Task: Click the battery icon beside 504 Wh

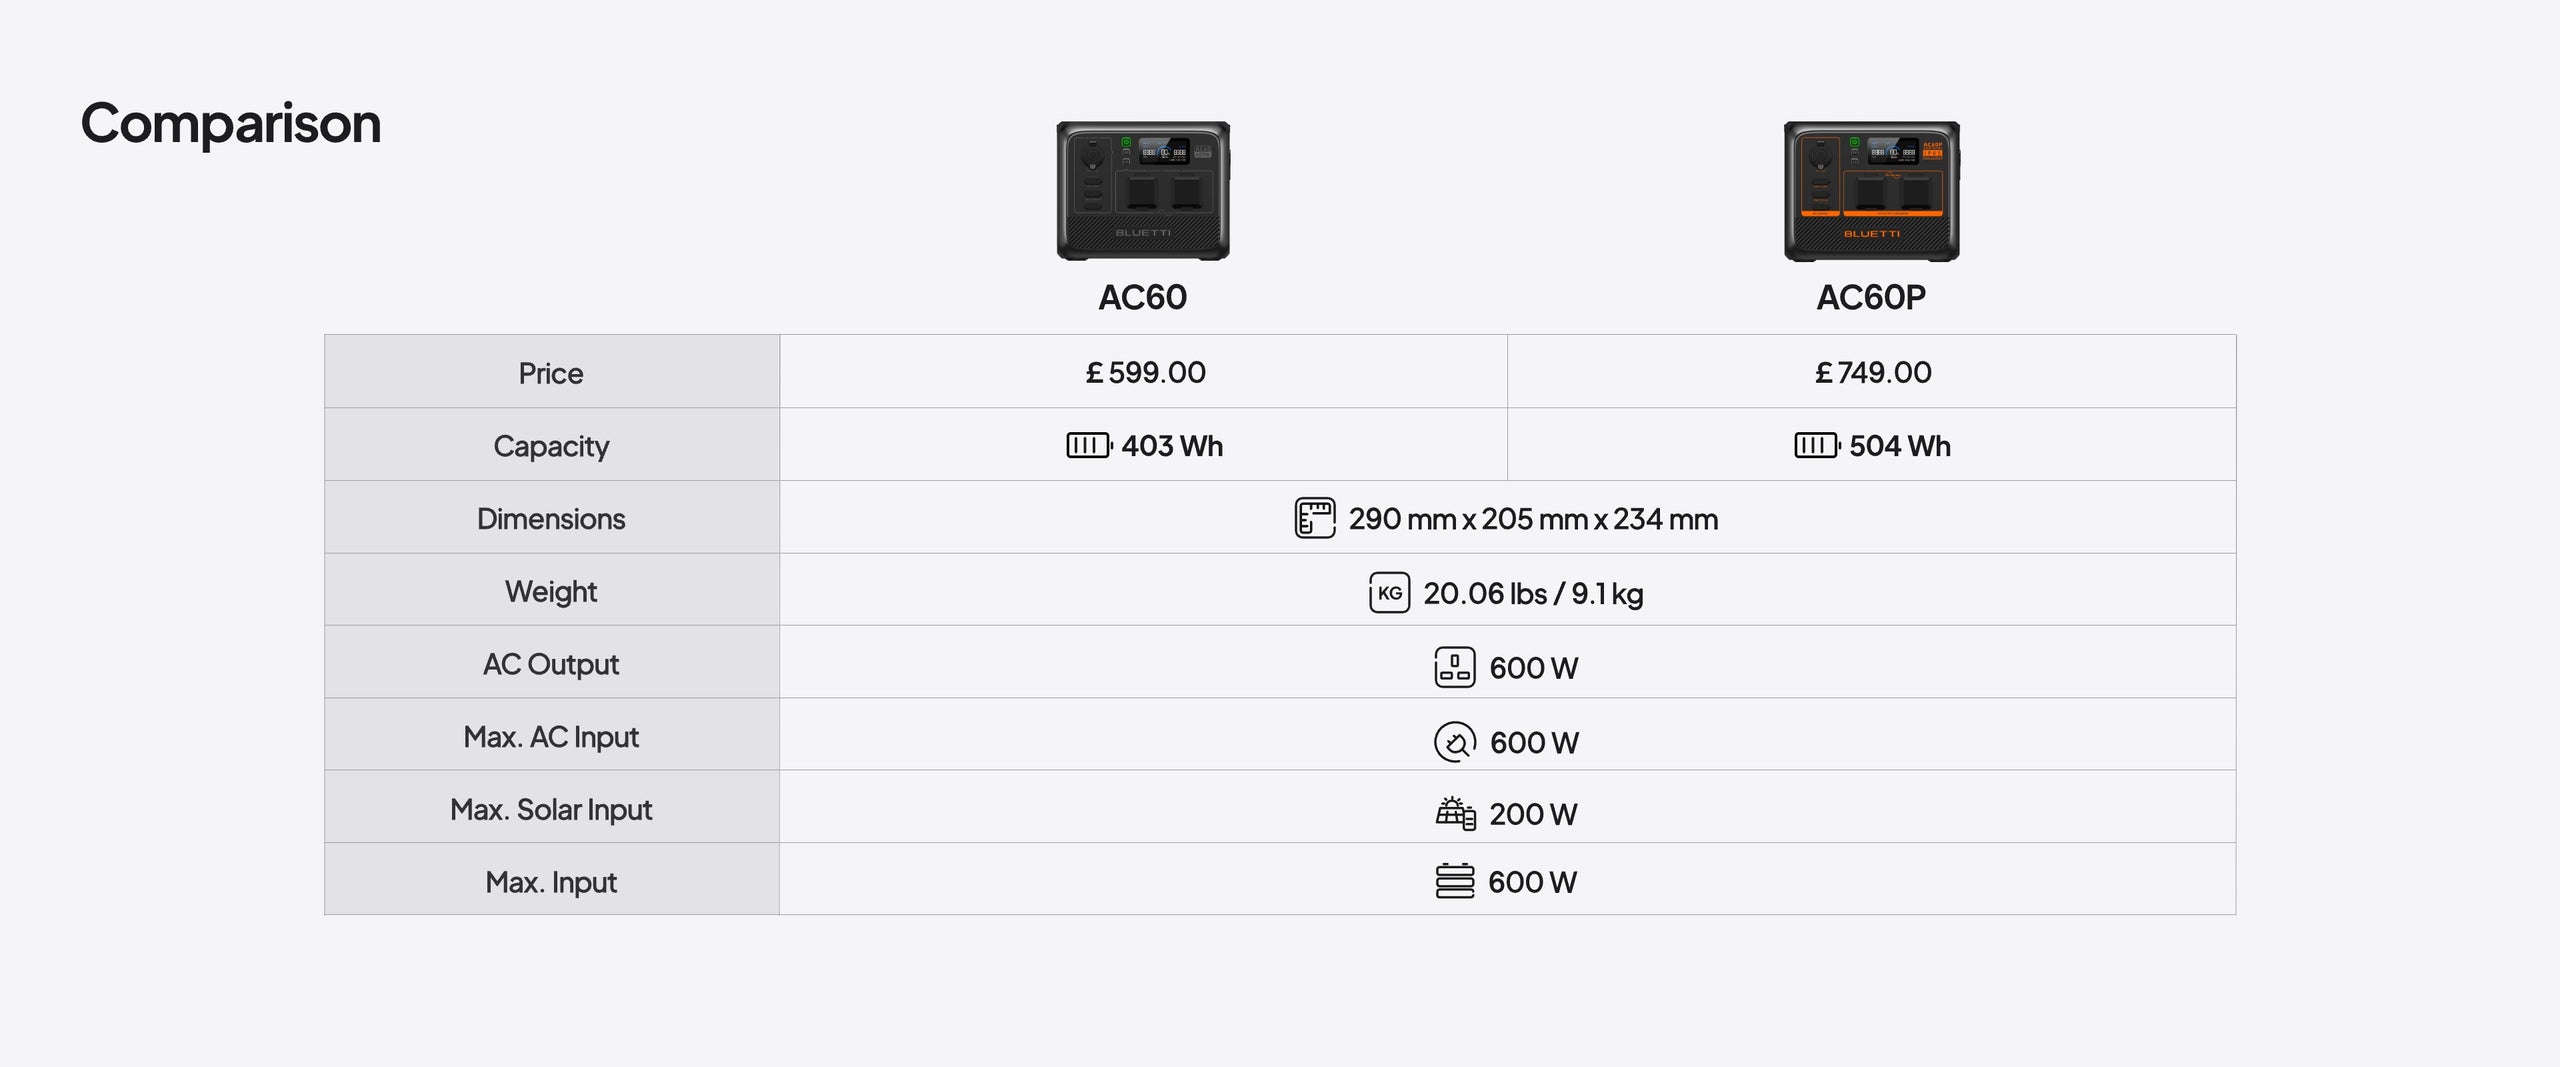Action: (1816, 445)
